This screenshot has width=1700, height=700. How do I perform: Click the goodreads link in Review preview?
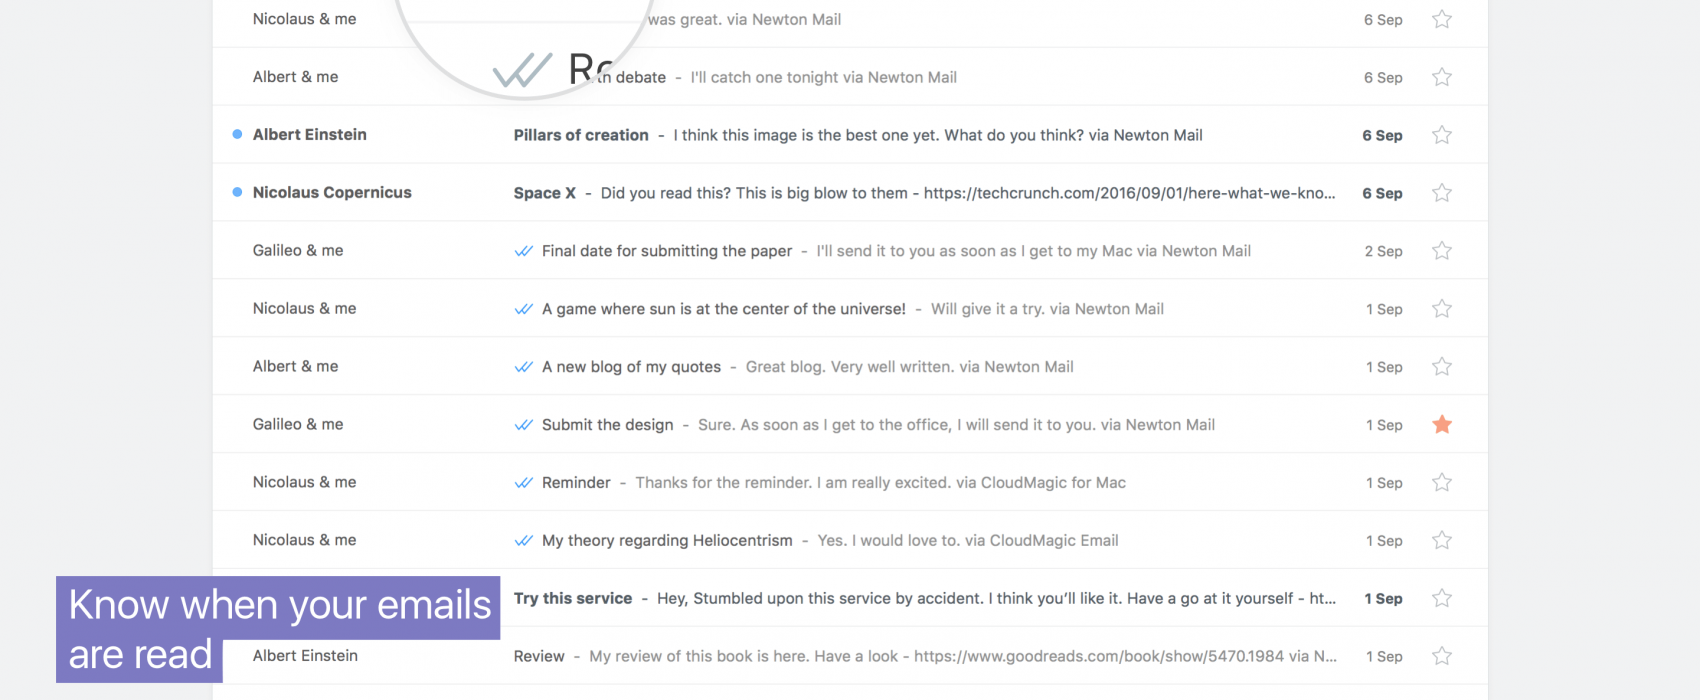coord(1099,657)
